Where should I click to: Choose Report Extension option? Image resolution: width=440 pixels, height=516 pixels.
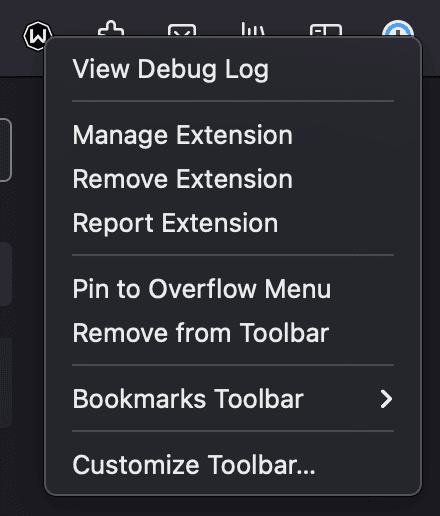pos(175,223)
